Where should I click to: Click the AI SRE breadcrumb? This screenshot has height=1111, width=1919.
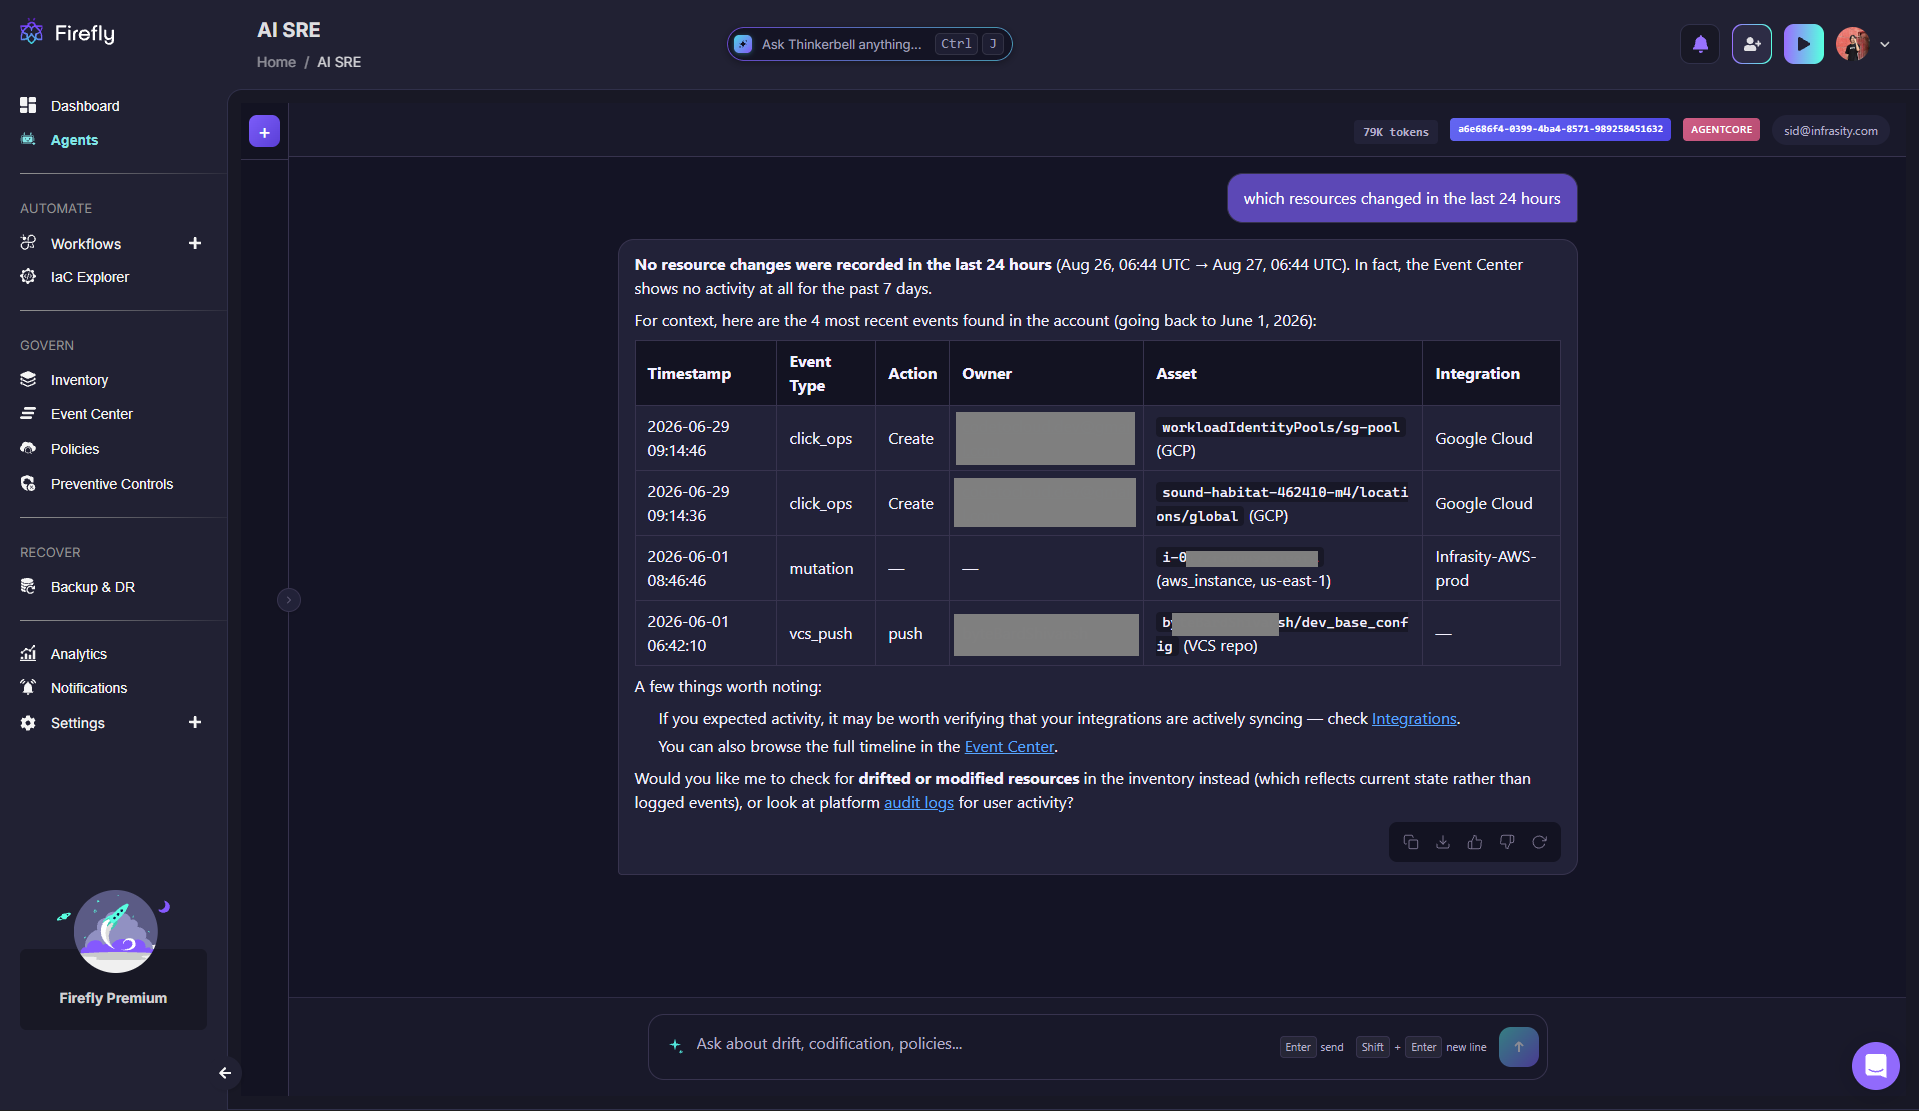pyautogui.click(x=339, y=62)
